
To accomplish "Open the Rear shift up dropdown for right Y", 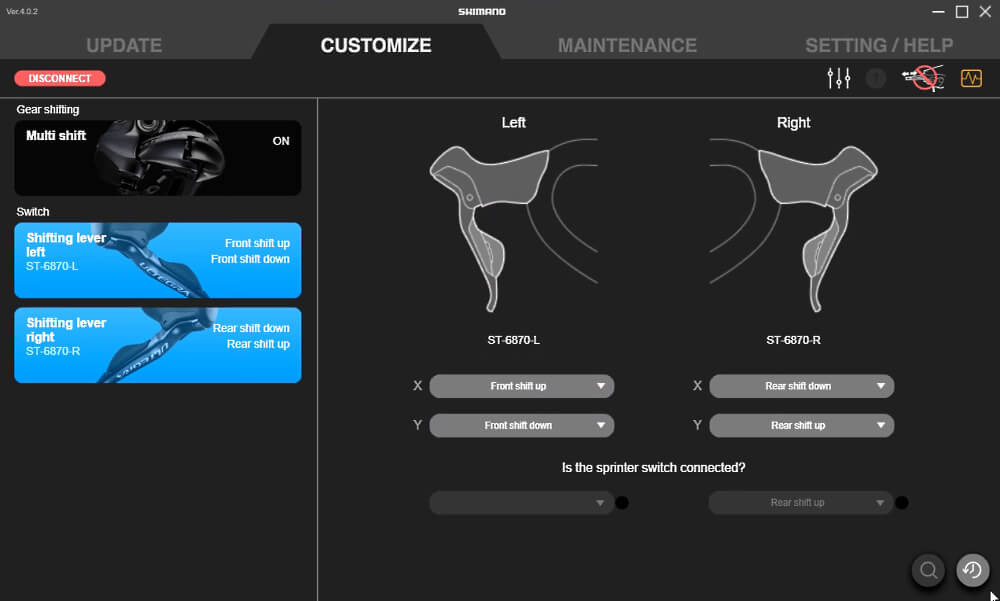I will pos(801,425).
